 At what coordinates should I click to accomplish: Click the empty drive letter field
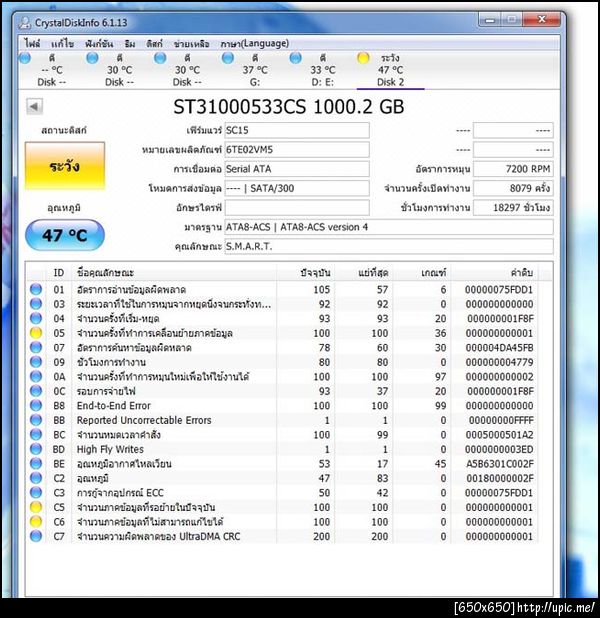pyautogui.click(x=297, y=207)
